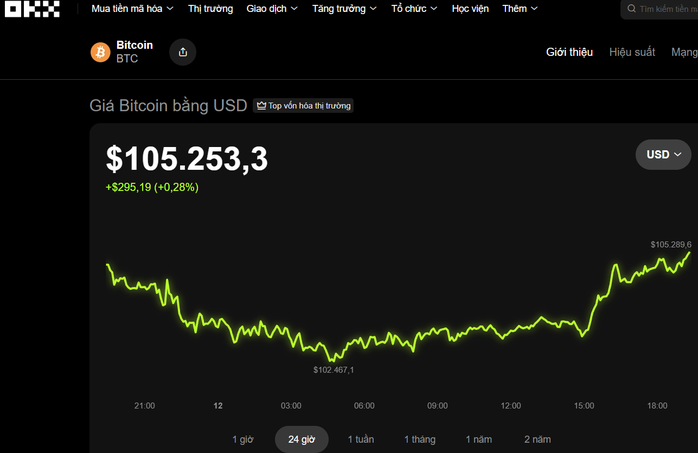Expand the Mua tiền mã hóa menu

pos(132,9)
